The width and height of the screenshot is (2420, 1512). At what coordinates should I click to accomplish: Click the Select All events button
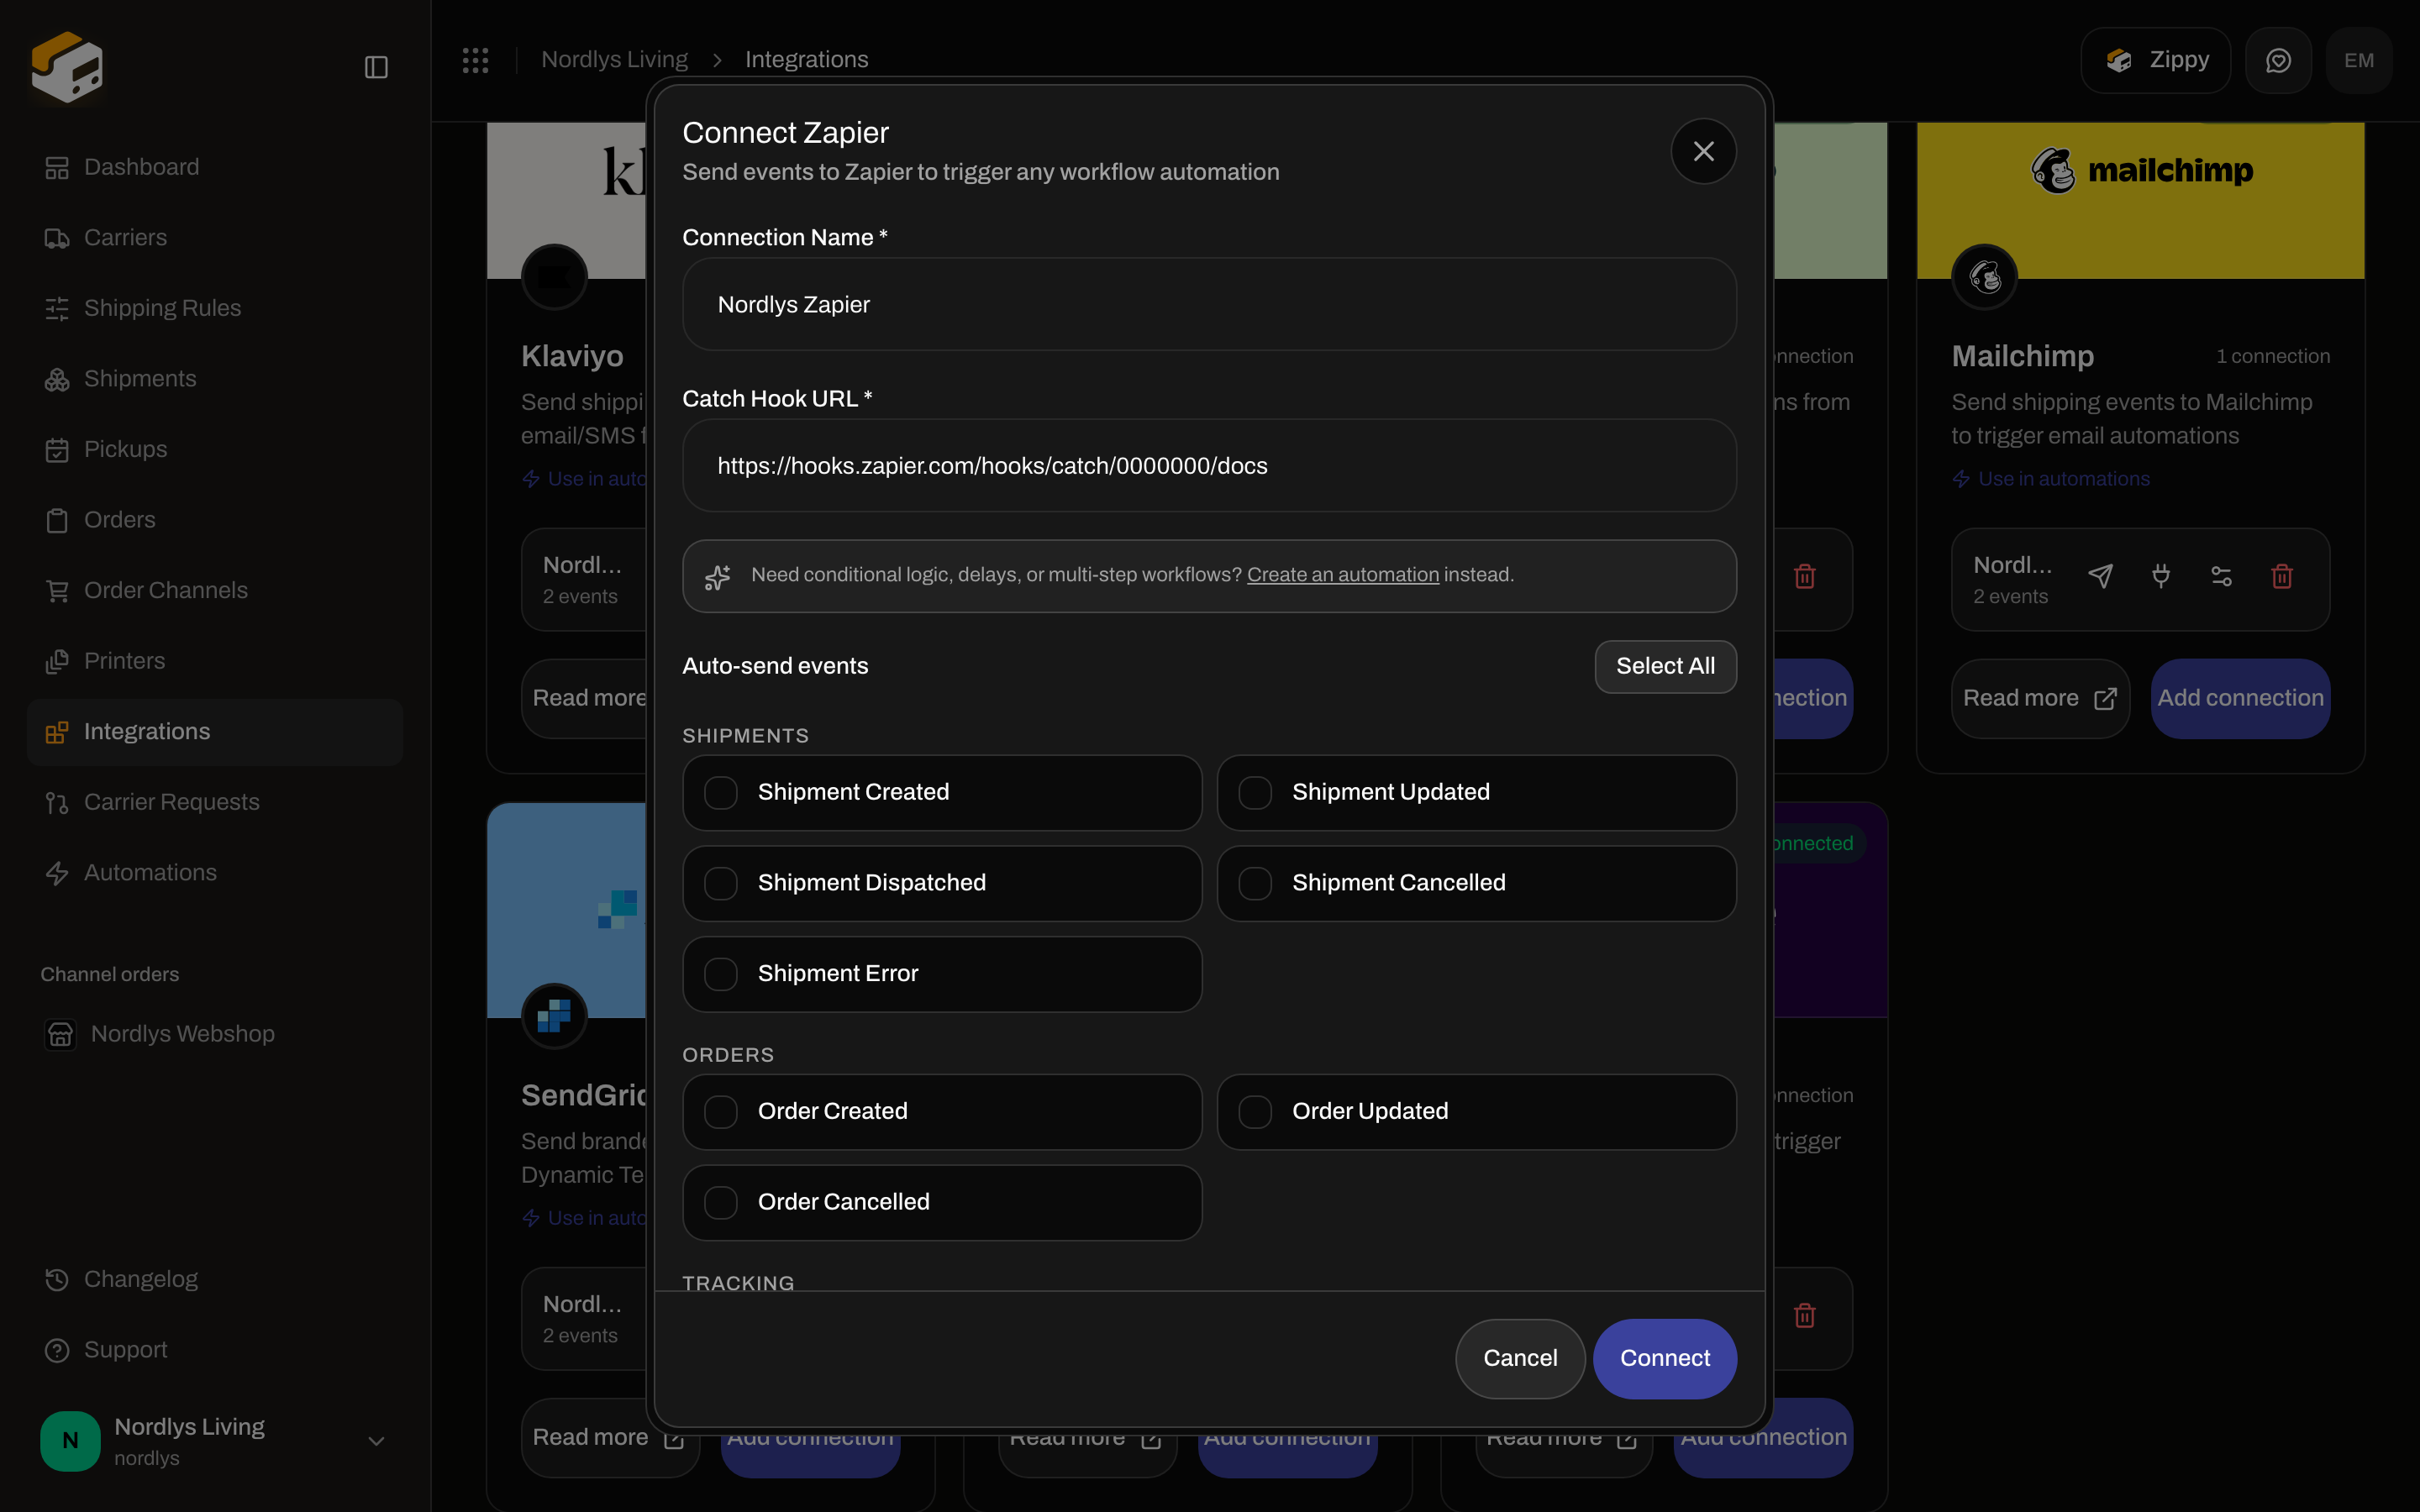pos(1665,666)
